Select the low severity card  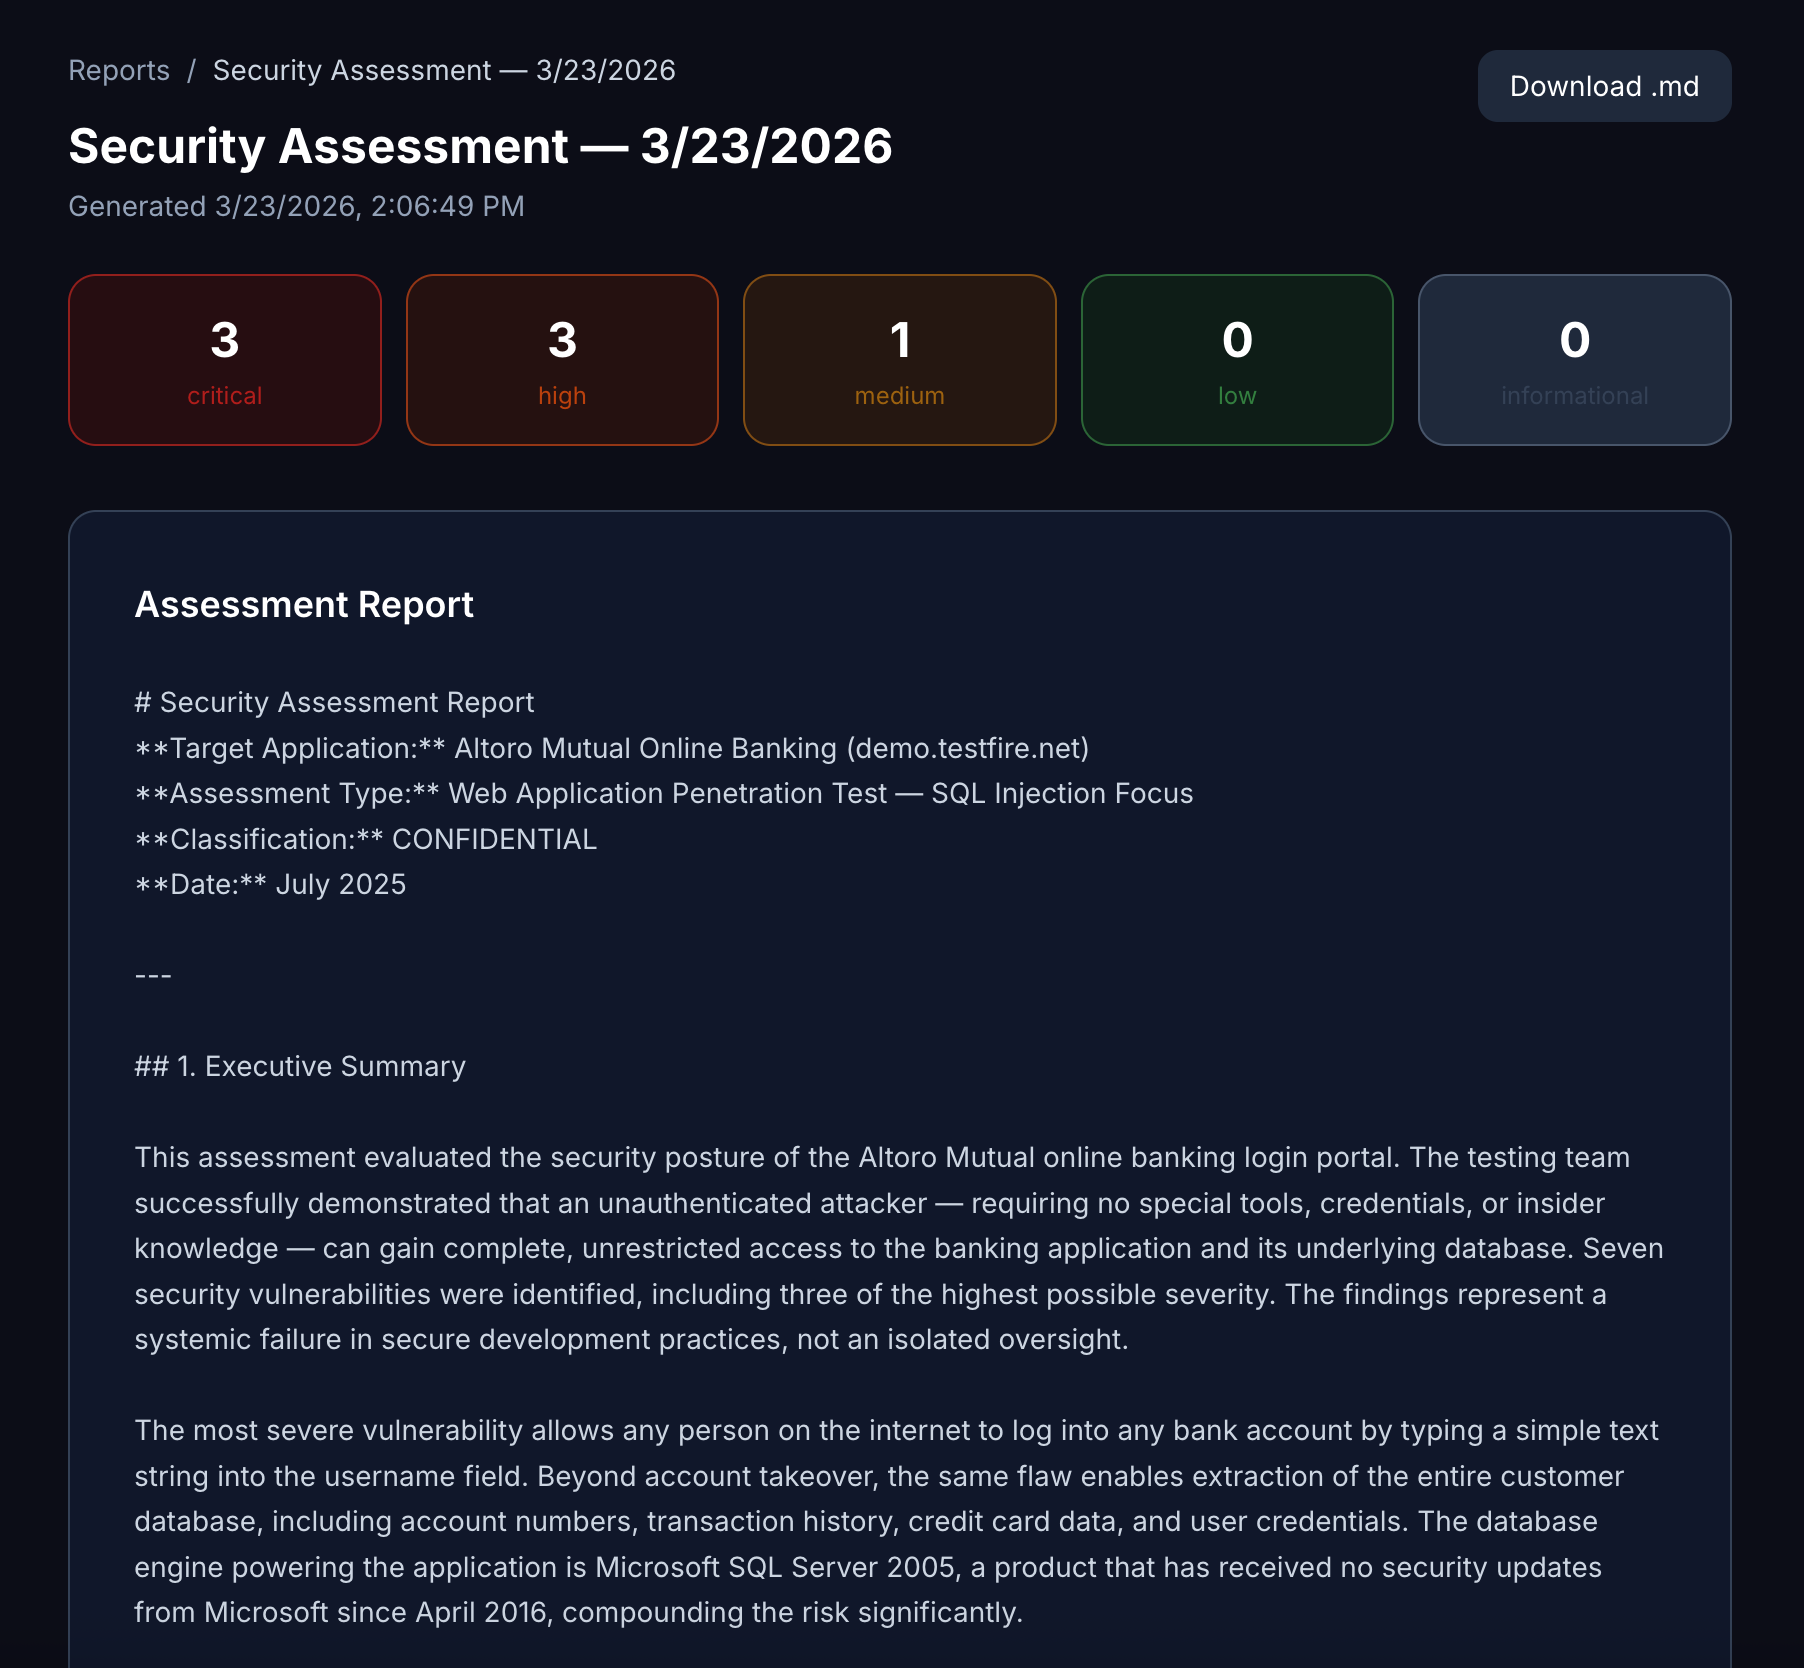[x=1237, y=360]
